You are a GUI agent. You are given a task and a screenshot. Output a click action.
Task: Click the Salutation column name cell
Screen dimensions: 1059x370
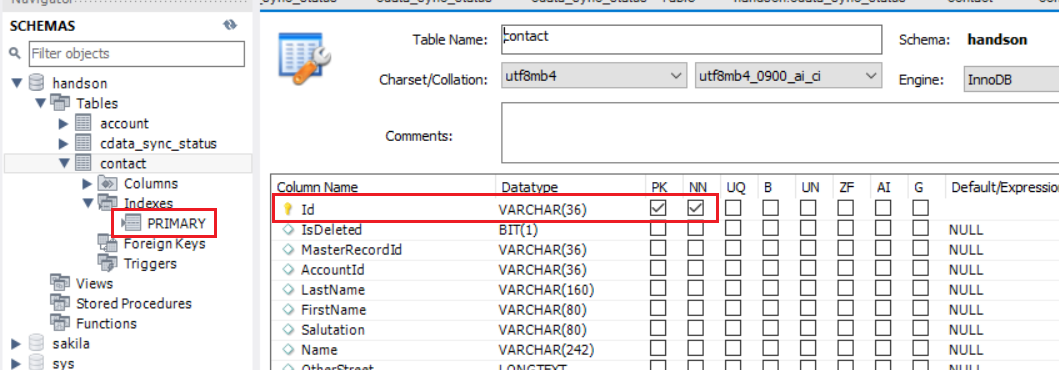point(333,329)
